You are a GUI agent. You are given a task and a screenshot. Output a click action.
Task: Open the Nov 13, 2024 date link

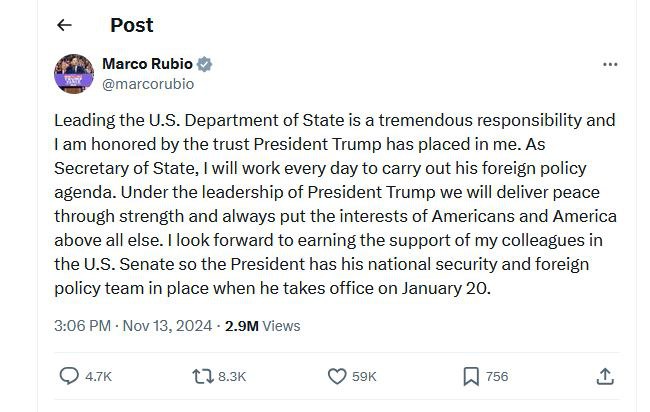coord(167,326)
